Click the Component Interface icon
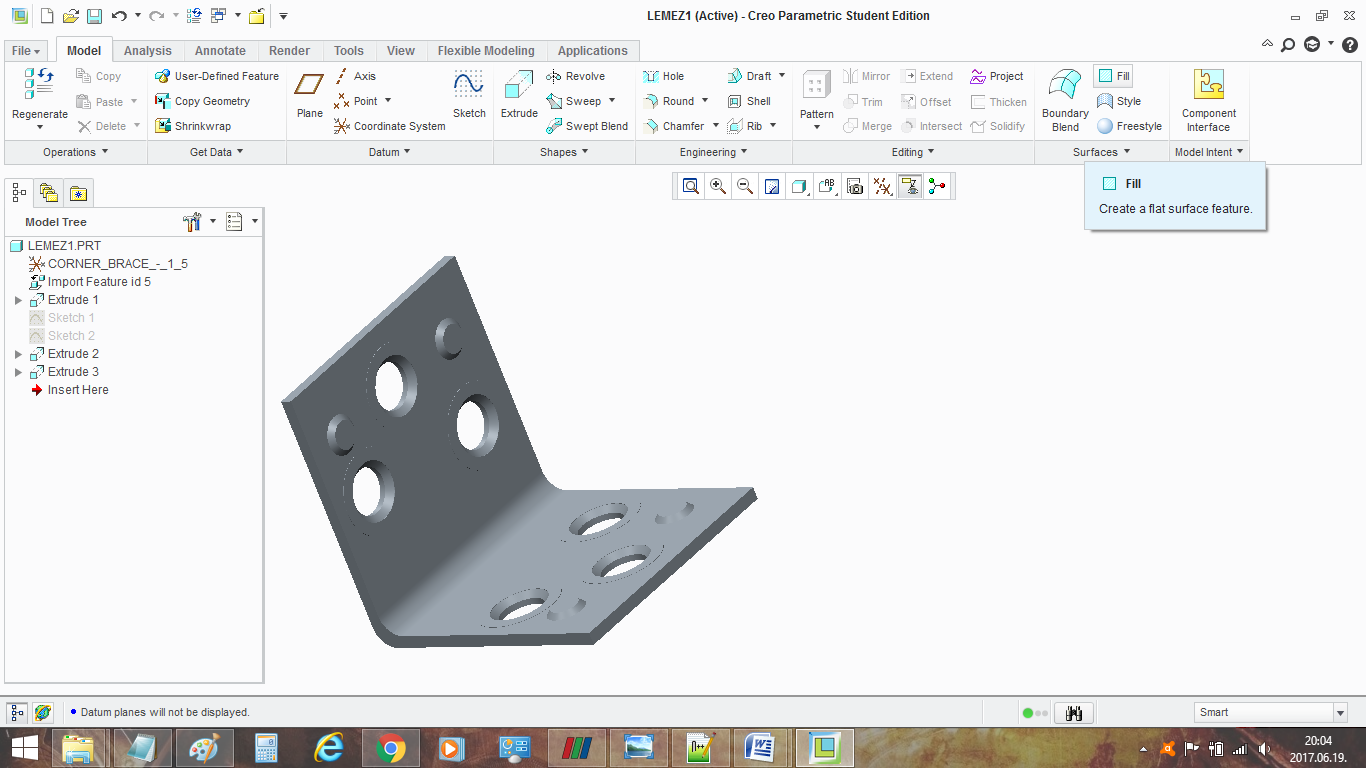1366x768 pixels. [x=1209, y=86]
